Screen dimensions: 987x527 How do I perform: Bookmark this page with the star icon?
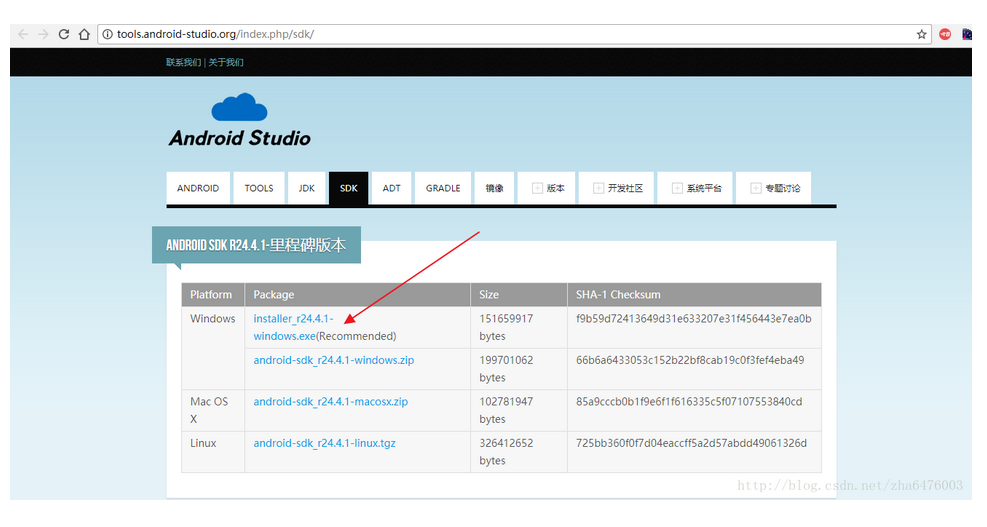pos(922,34)
